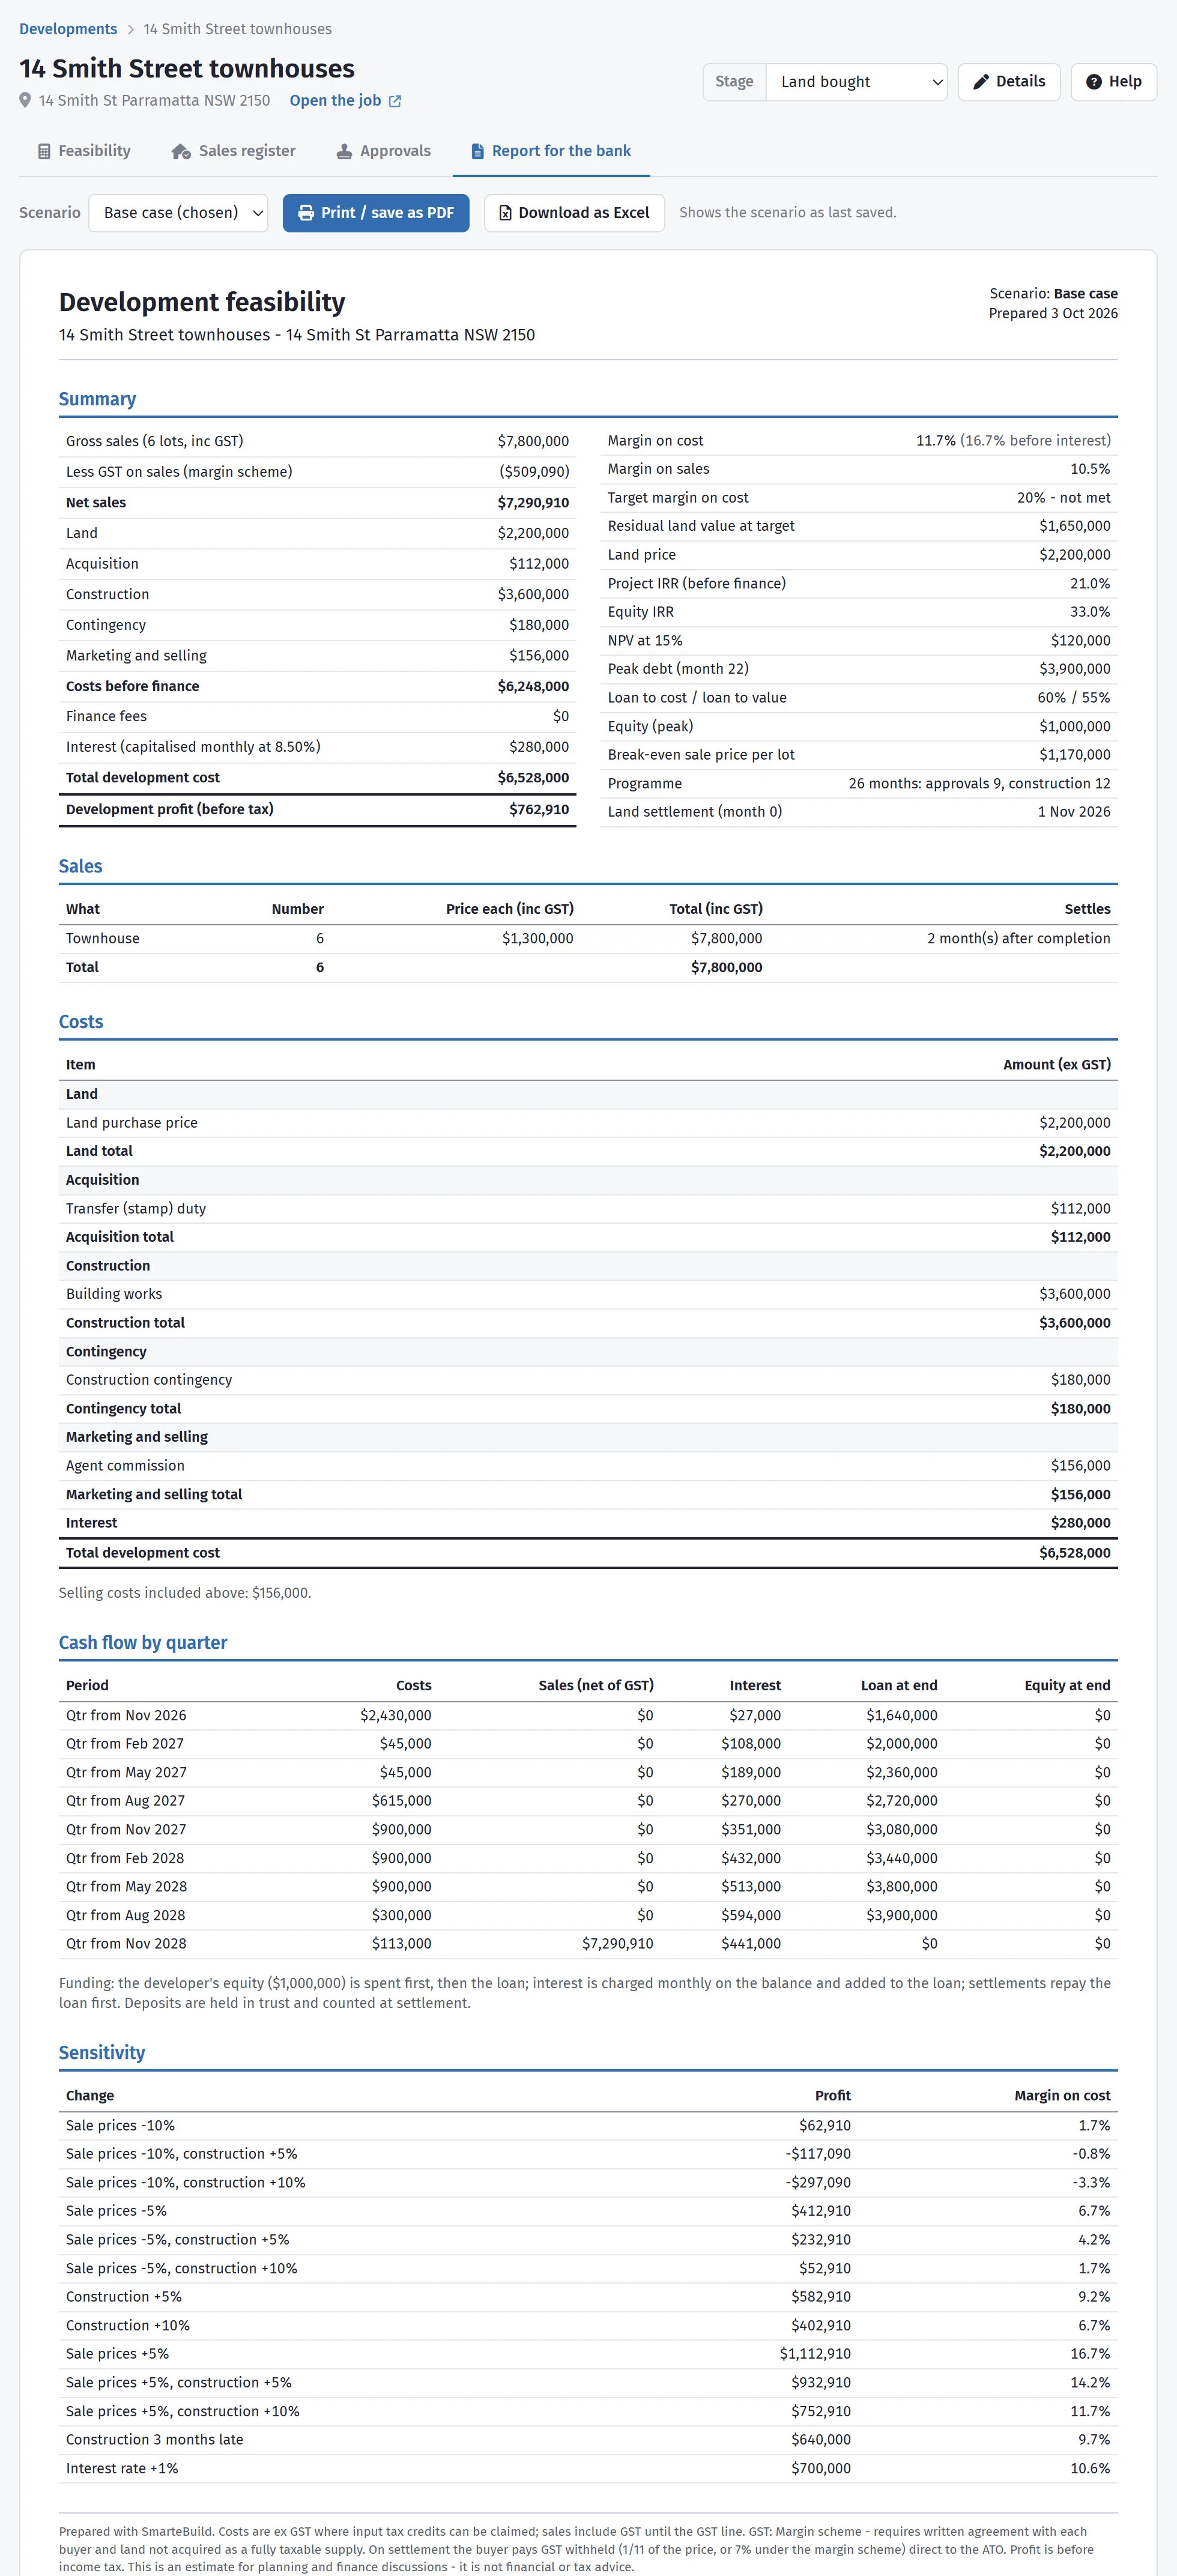Click the document icon on Report for the bank tab
The image size is (1177, 2576).
click(478, 152)
